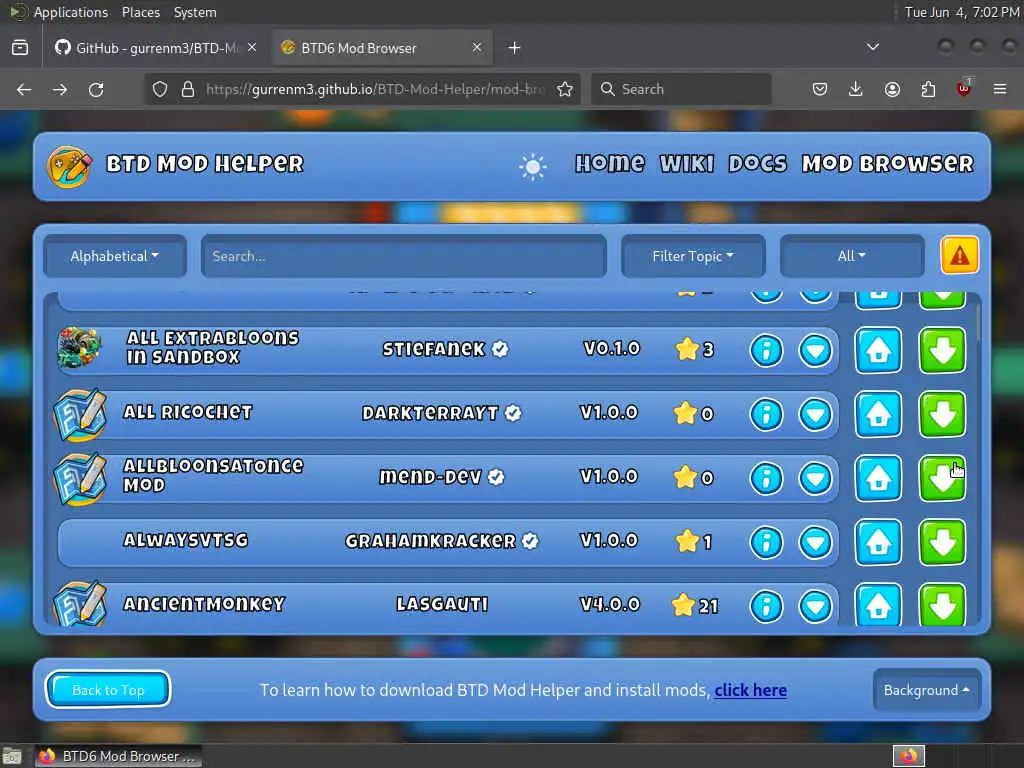1024x768 pixels.
Task: Expand details for All ExtraBloons in Sandbox
Action: pos(816,350)
